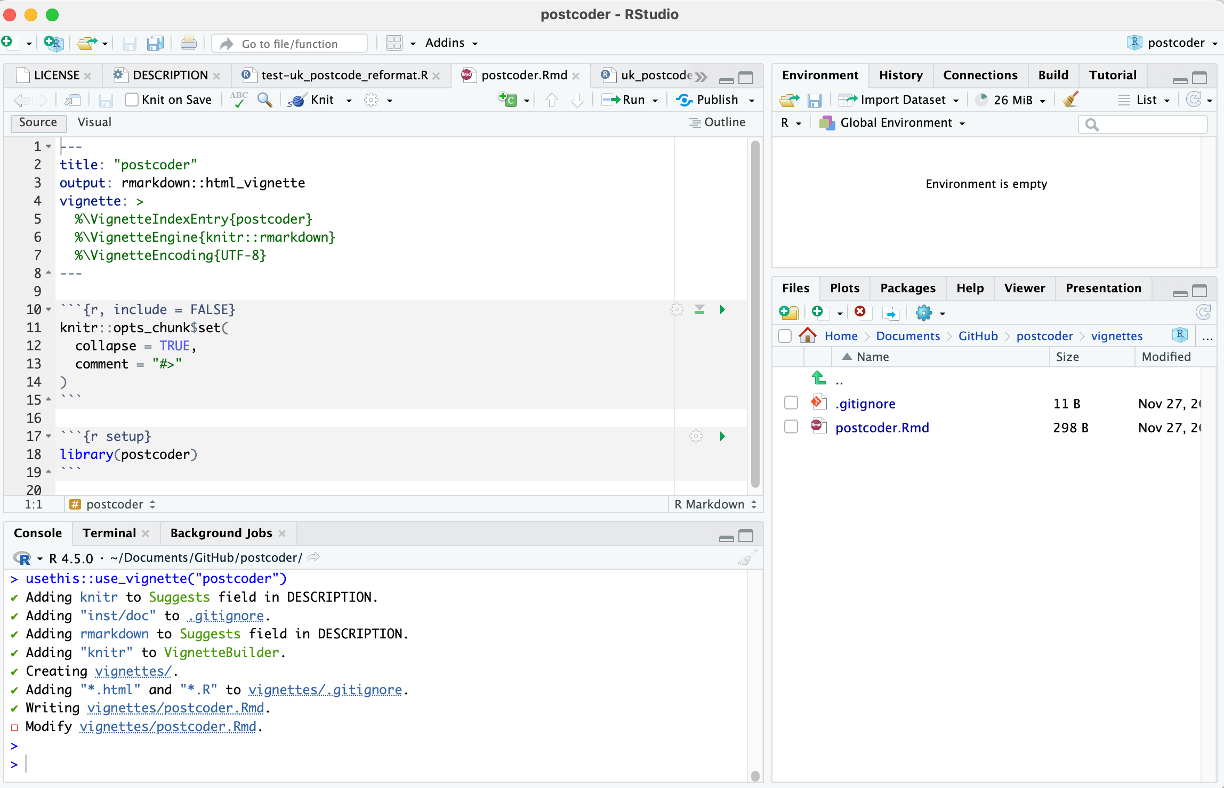The image size is (1224, 788).
Task: Switch to the DESCRIPTION editor tab
Action: [170, 75]
